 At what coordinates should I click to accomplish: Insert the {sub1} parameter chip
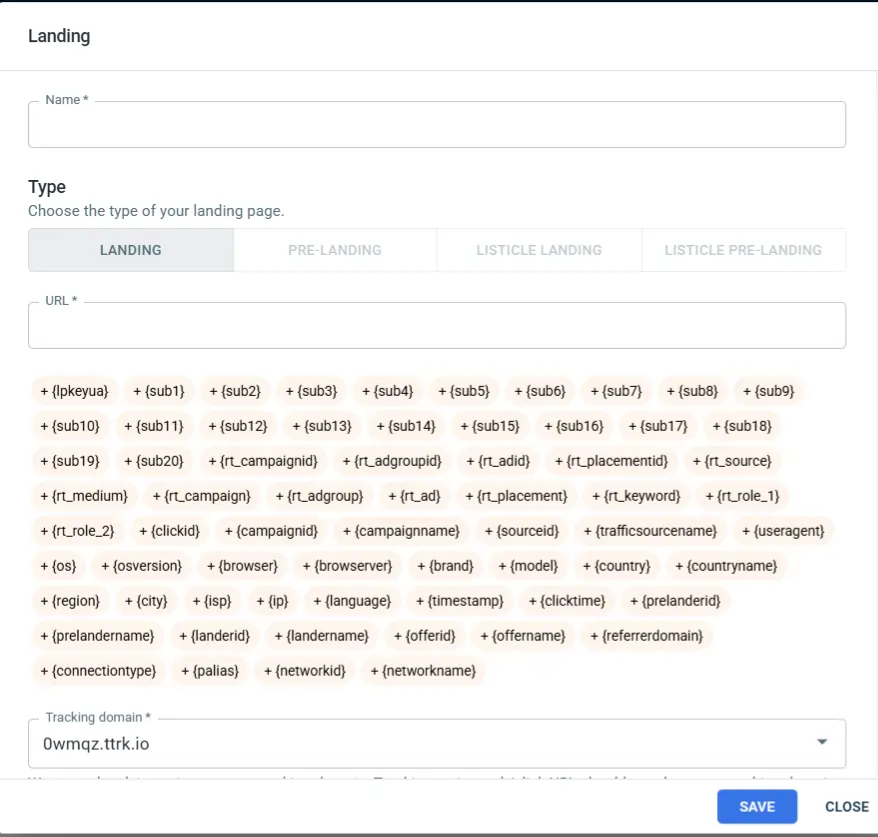click(159, 391)
